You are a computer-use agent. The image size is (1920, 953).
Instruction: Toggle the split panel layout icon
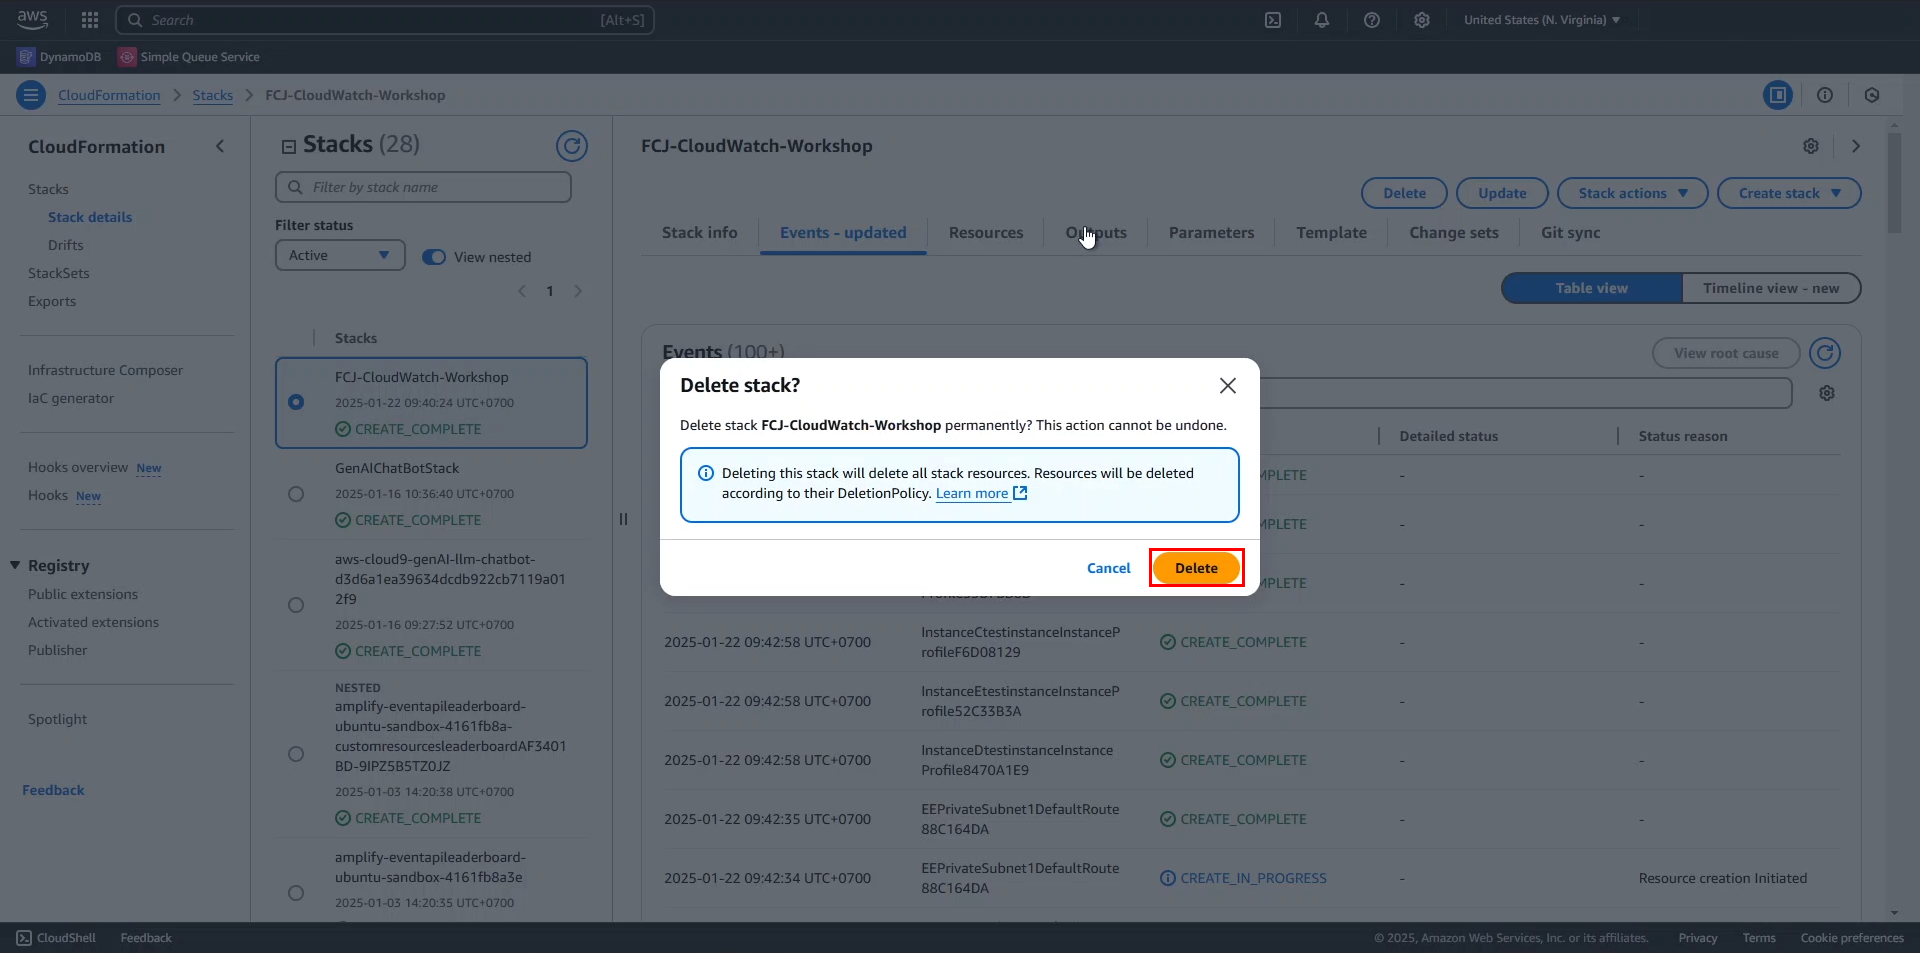(x=1777, y=95)
